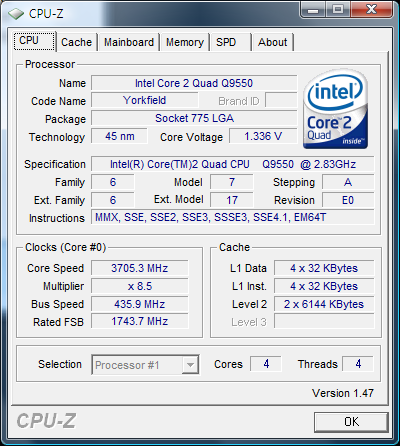Click the Threads count field

pos(358,364)
